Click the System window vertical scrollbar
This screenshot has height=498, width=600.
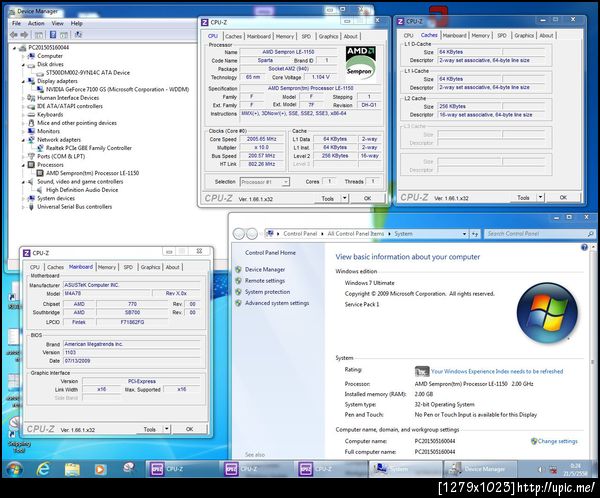[593, 351]
